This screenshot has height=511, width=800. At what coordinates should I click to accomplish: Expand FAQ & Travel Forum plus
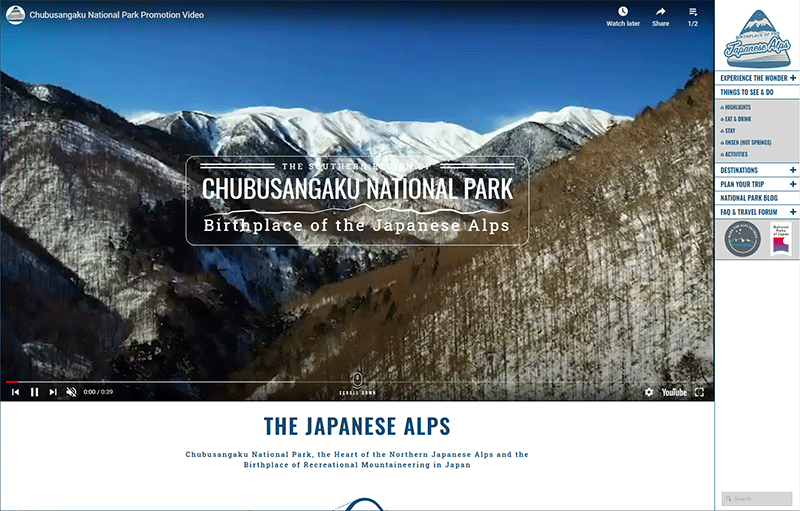click(793, 211)
